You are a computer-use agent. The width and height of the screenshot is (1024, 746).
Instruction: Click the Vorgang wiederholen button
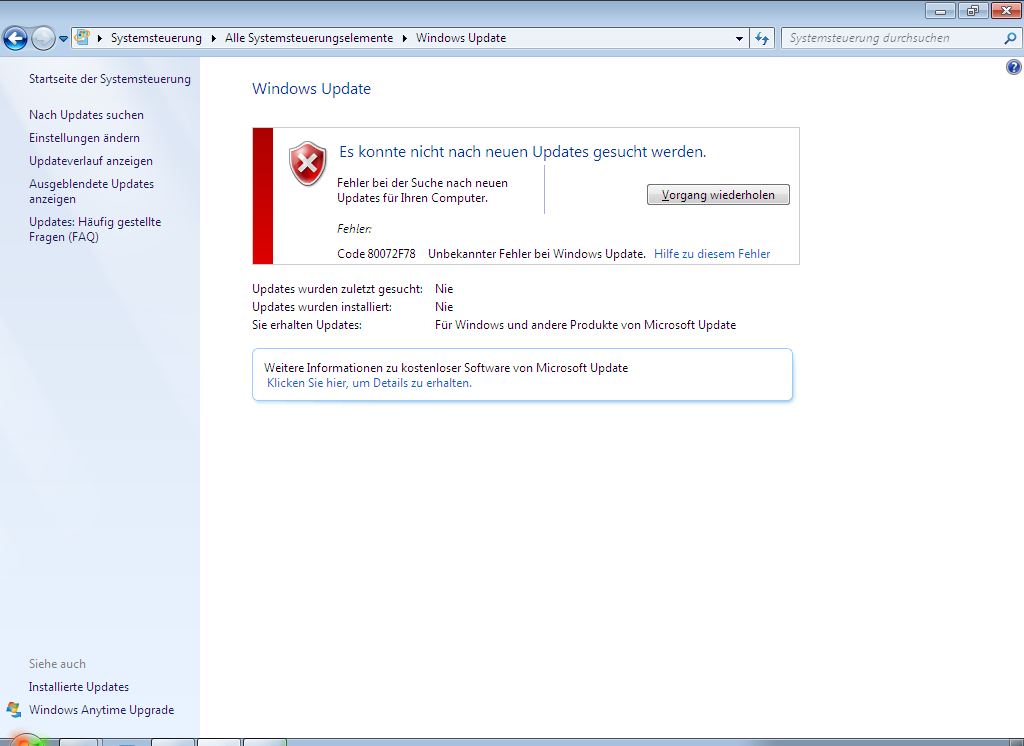[x=718, y=195]
